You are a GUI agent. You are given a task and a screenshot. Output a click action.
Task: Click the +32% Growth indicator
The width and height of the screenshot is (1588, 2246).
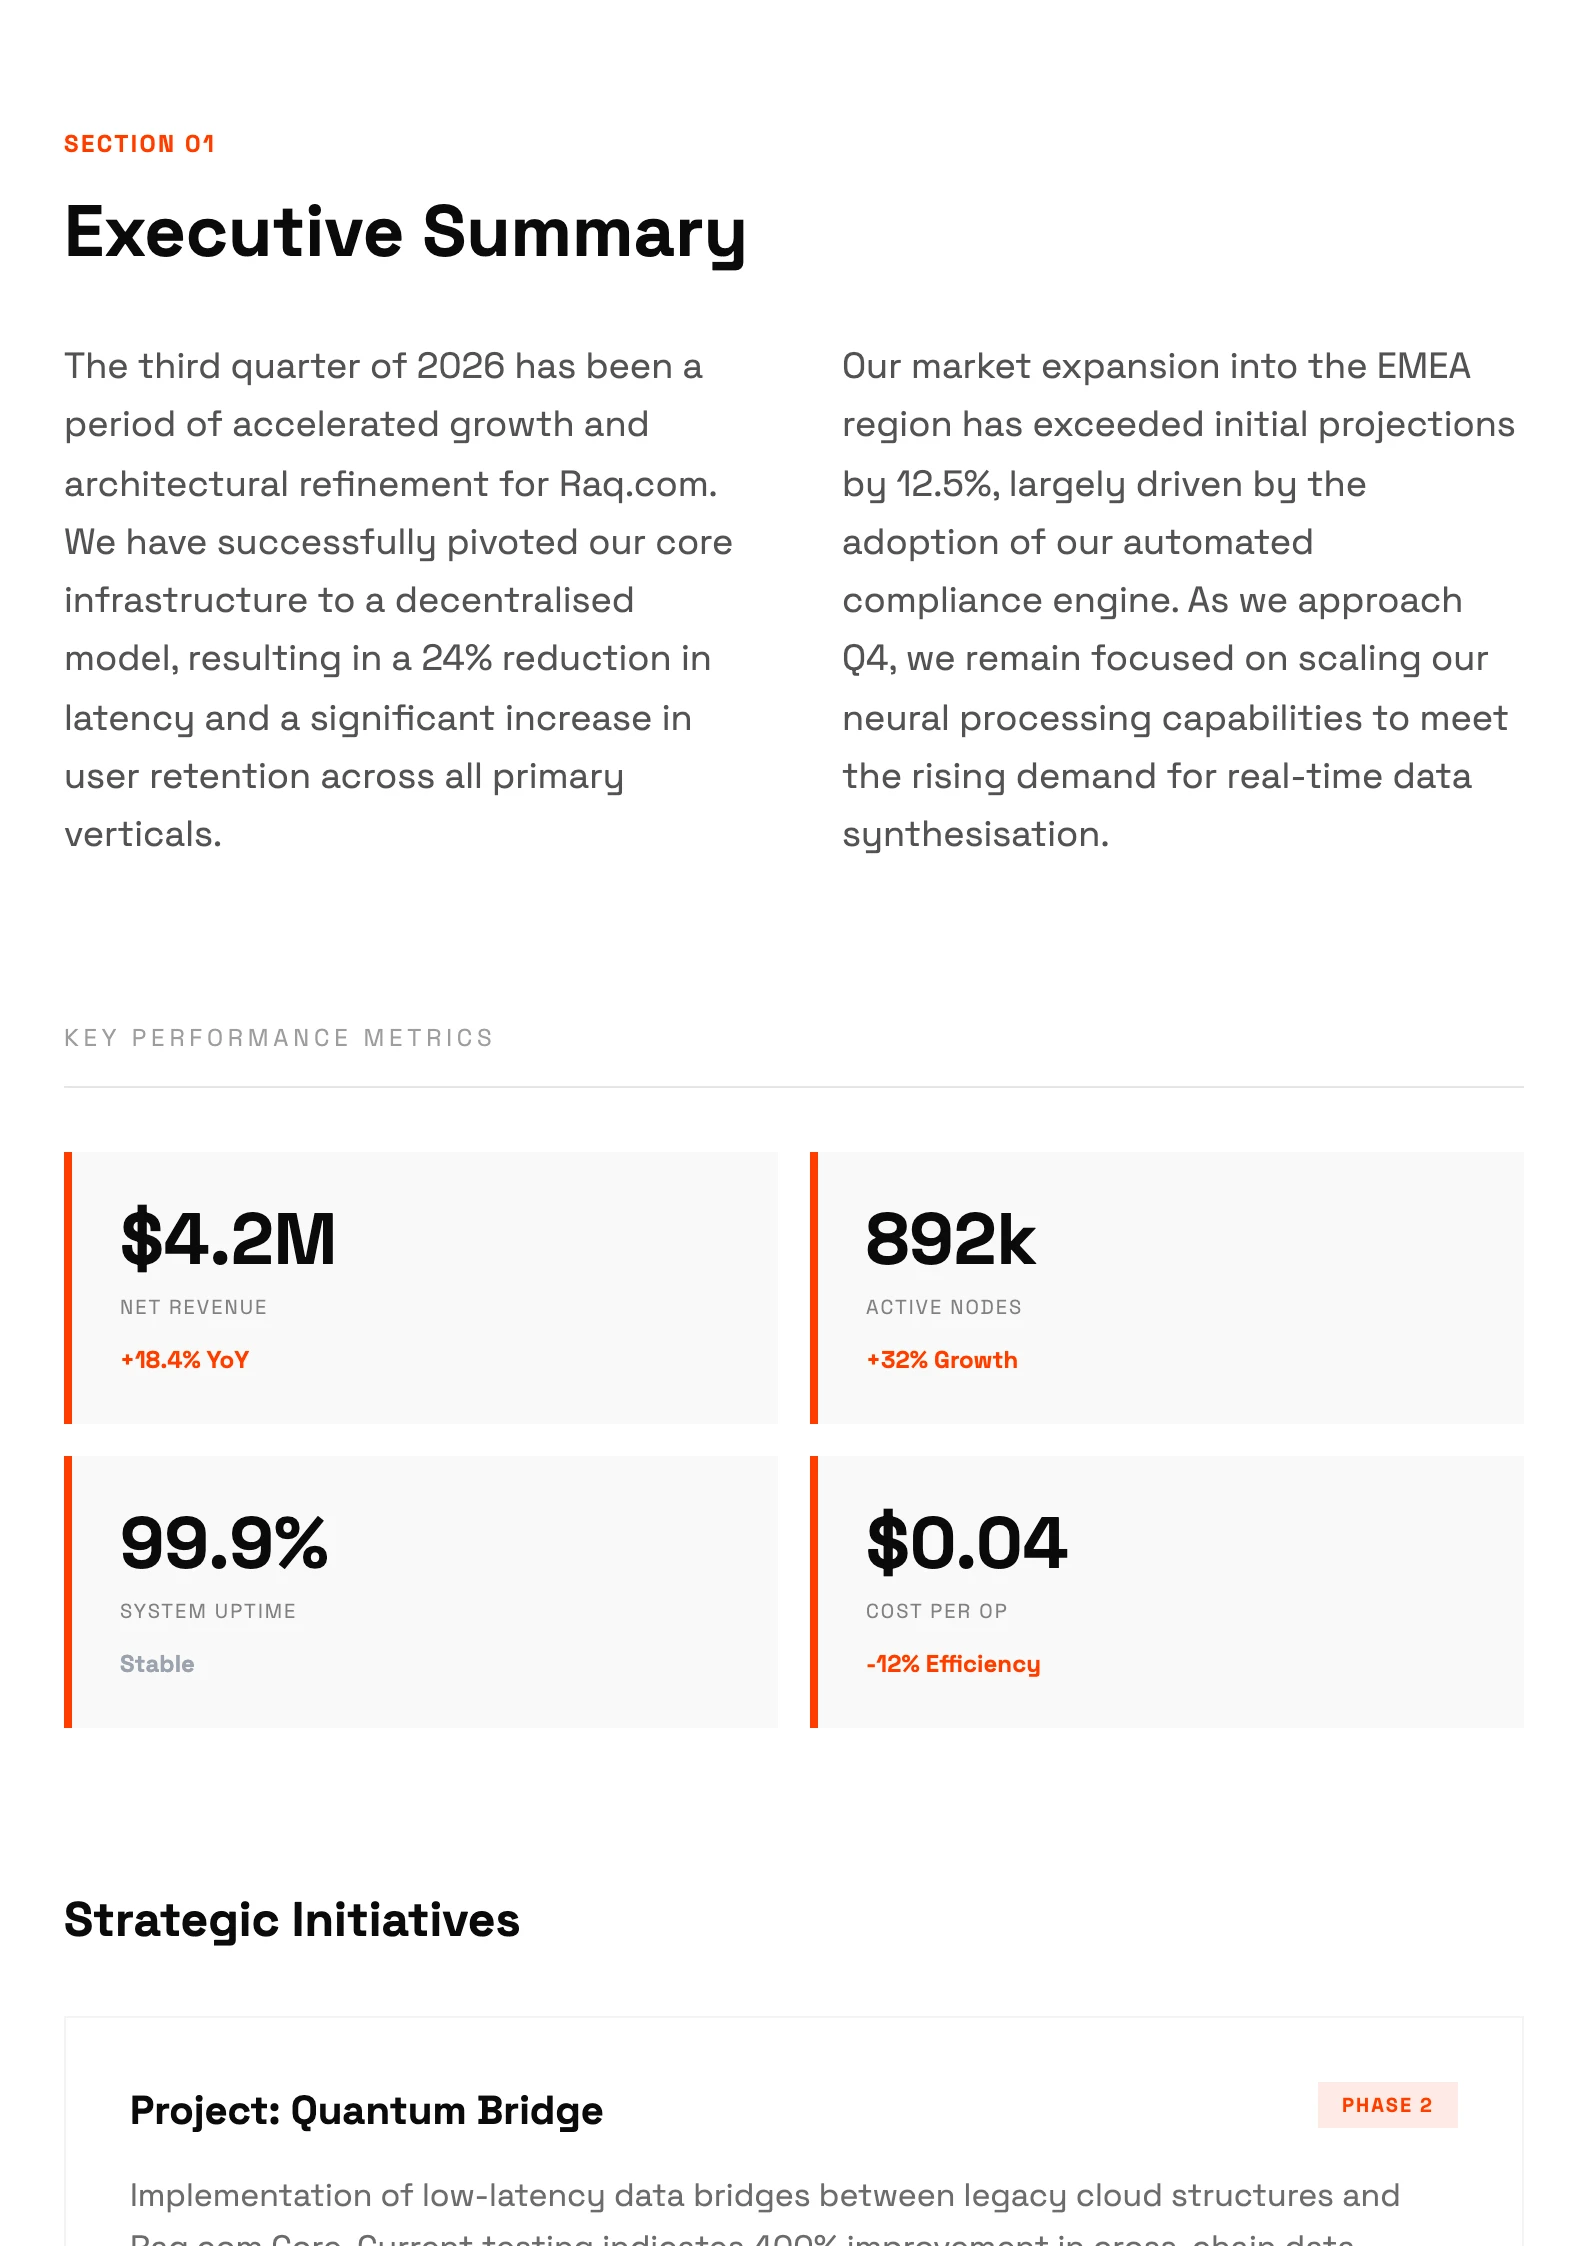tap(941, 1360)
